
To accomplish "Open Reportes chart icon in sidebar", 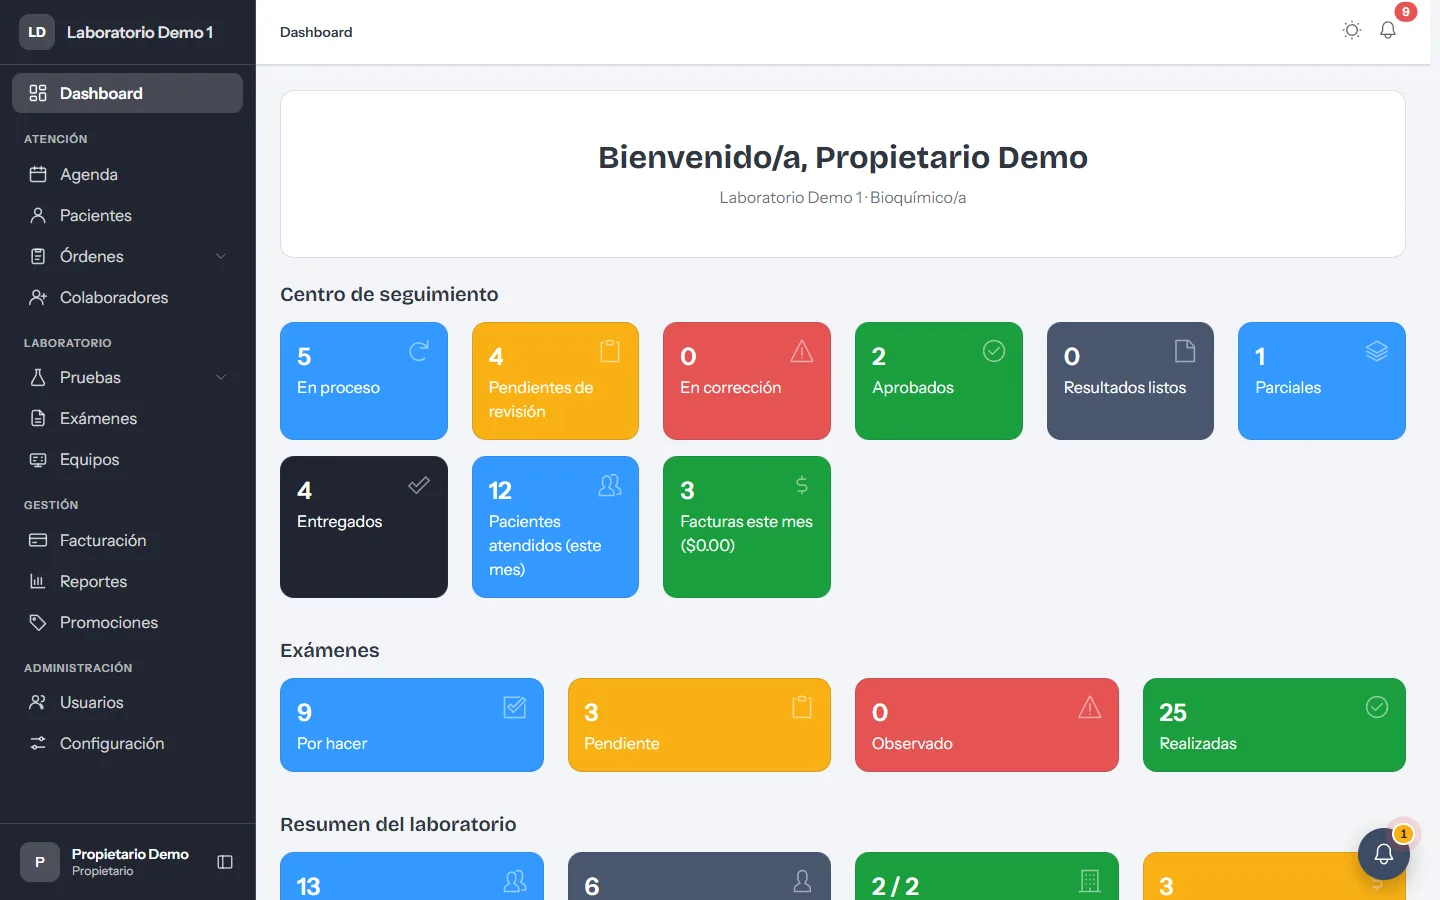I will pyautogui.click(x=38, y=581).
